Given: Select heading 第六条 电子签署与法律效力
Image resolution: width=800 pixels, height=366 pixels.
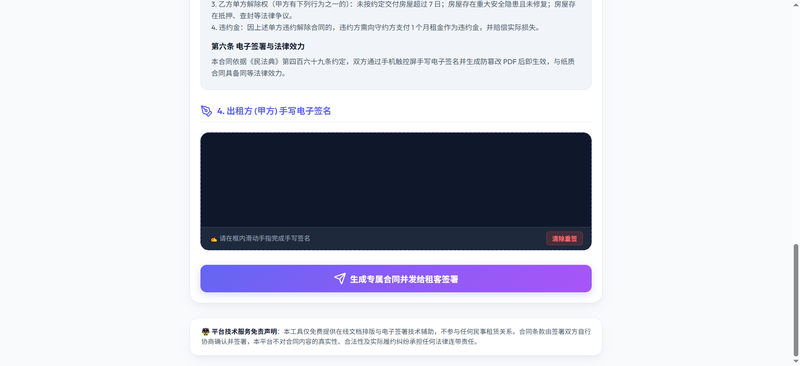Looking at the screenshot, I should (258, 46).
